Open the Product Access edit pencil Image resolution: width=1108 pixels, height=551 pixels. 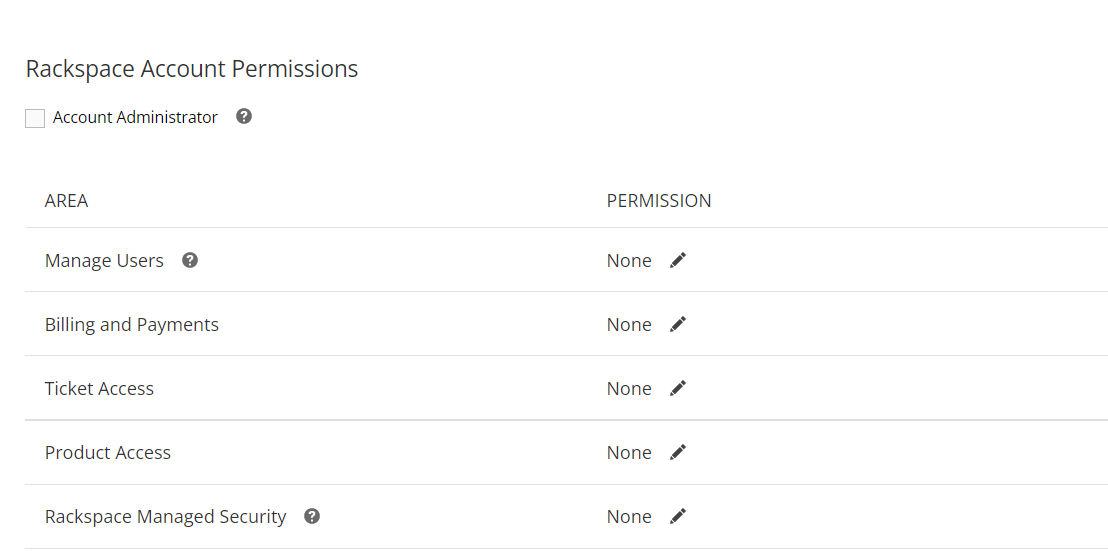coord(678,452)
